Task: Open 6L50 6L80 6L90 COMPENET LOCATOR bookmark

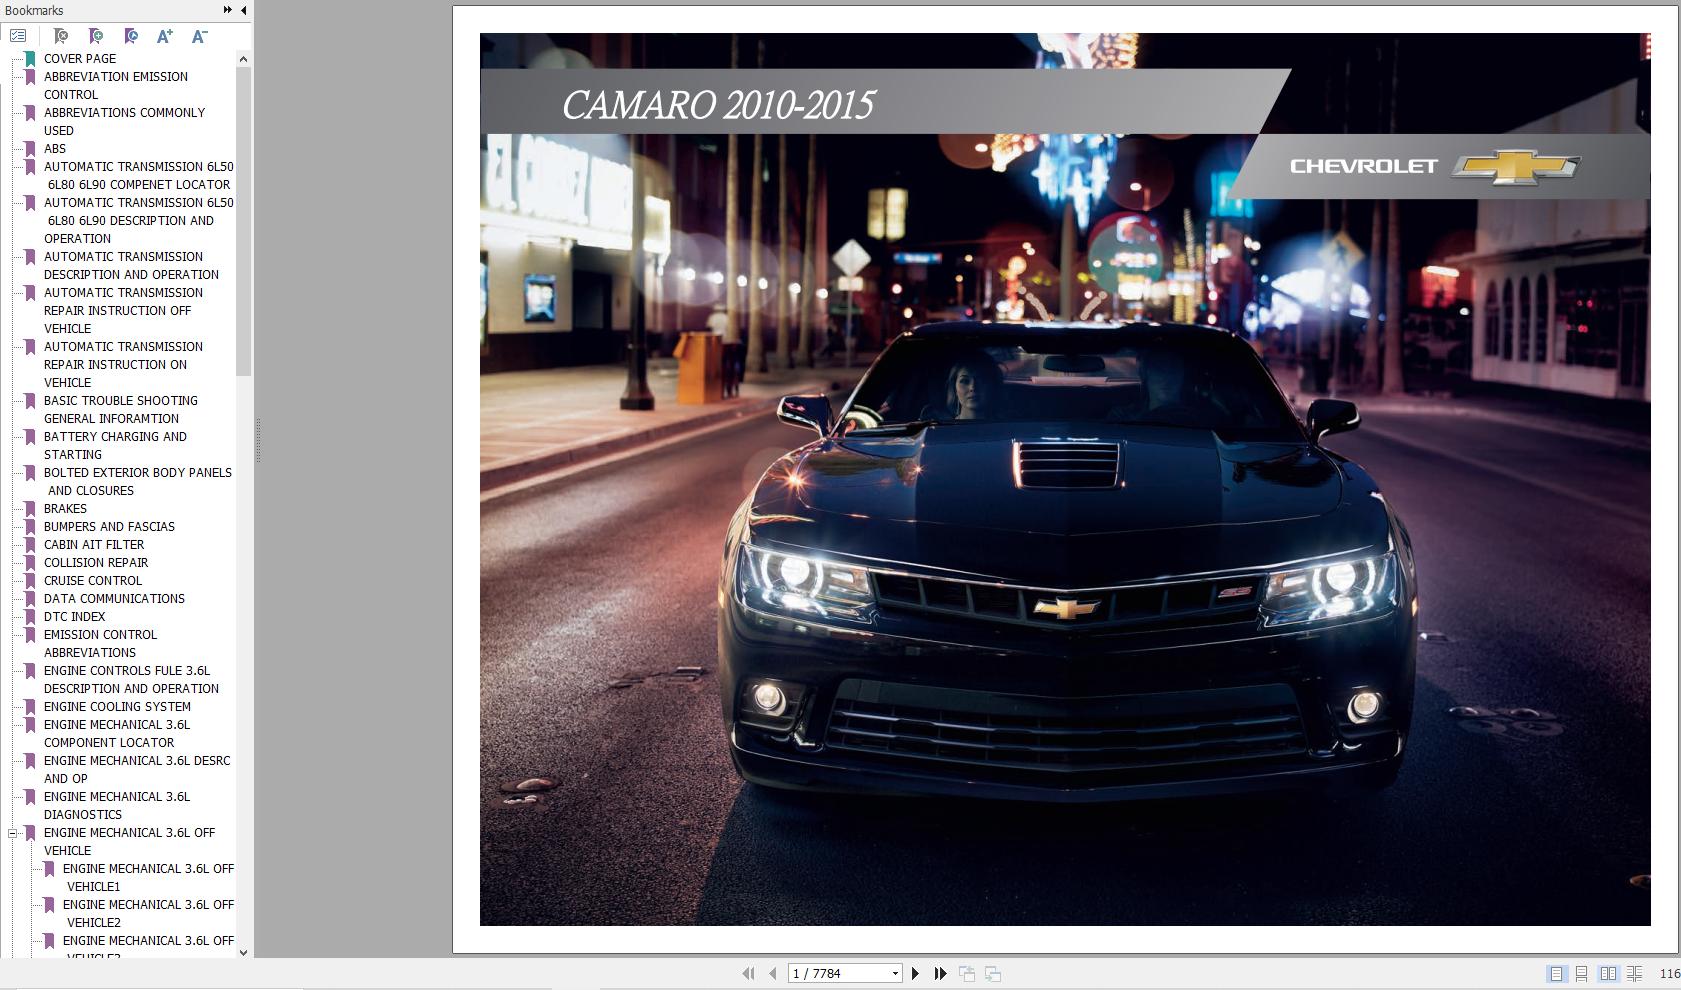Action: pos(139,176)
